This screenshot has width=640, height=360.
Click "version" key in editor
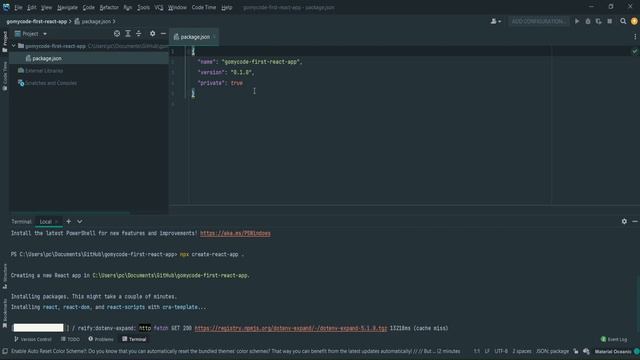211,72
